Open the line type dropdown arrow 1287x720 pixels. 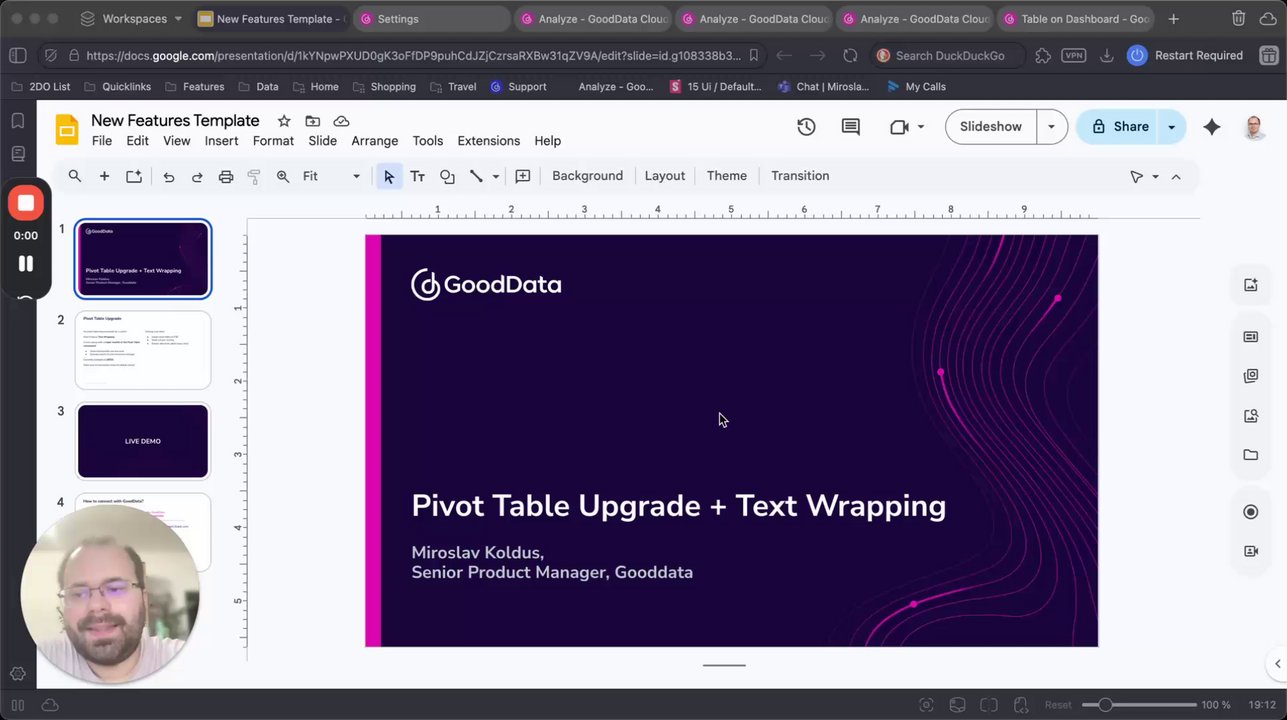495,177
